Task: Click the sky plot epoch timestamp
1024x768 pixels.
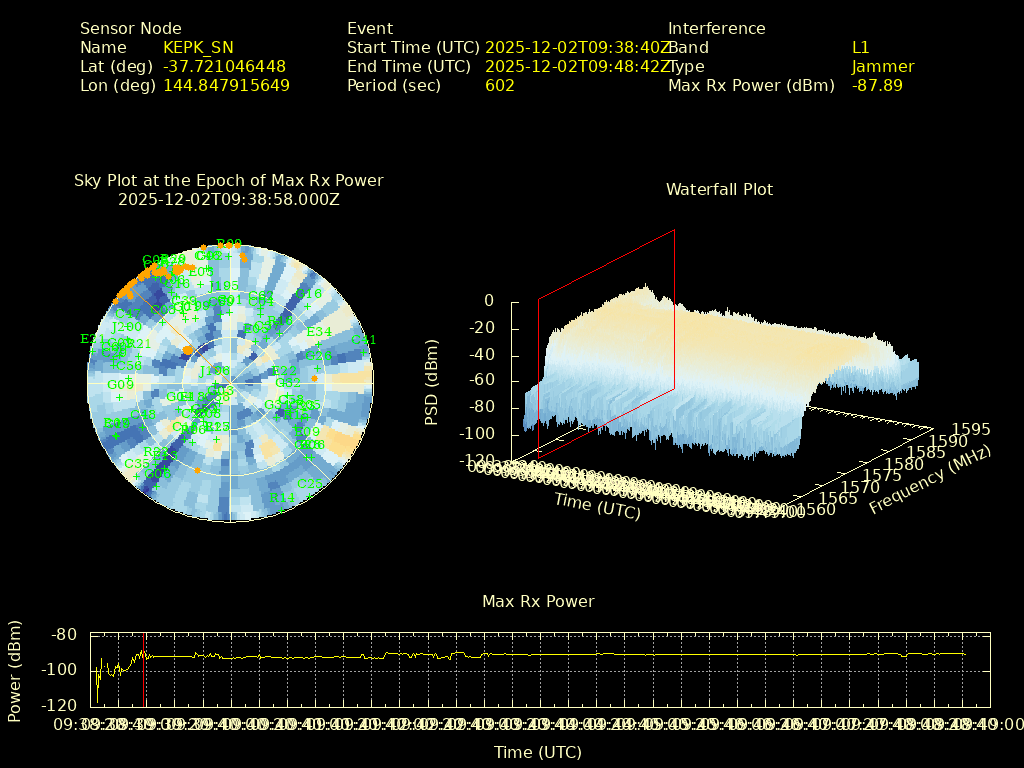Action: coord(228,200)
